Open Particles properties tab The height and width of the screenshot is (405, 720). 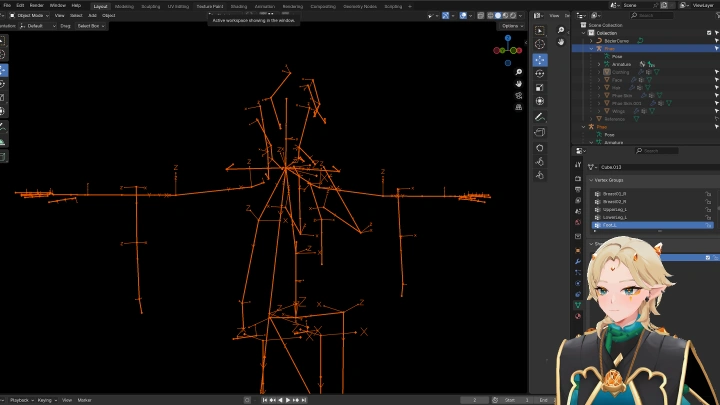coord(578,272)
